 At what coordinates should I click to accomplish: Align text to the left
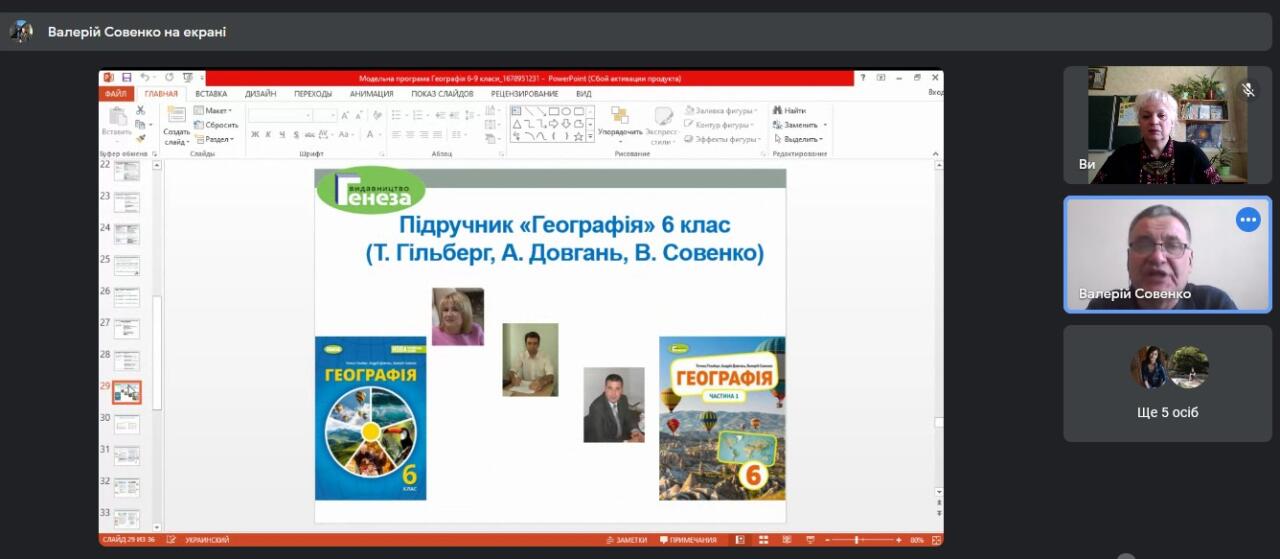(396, 134)
